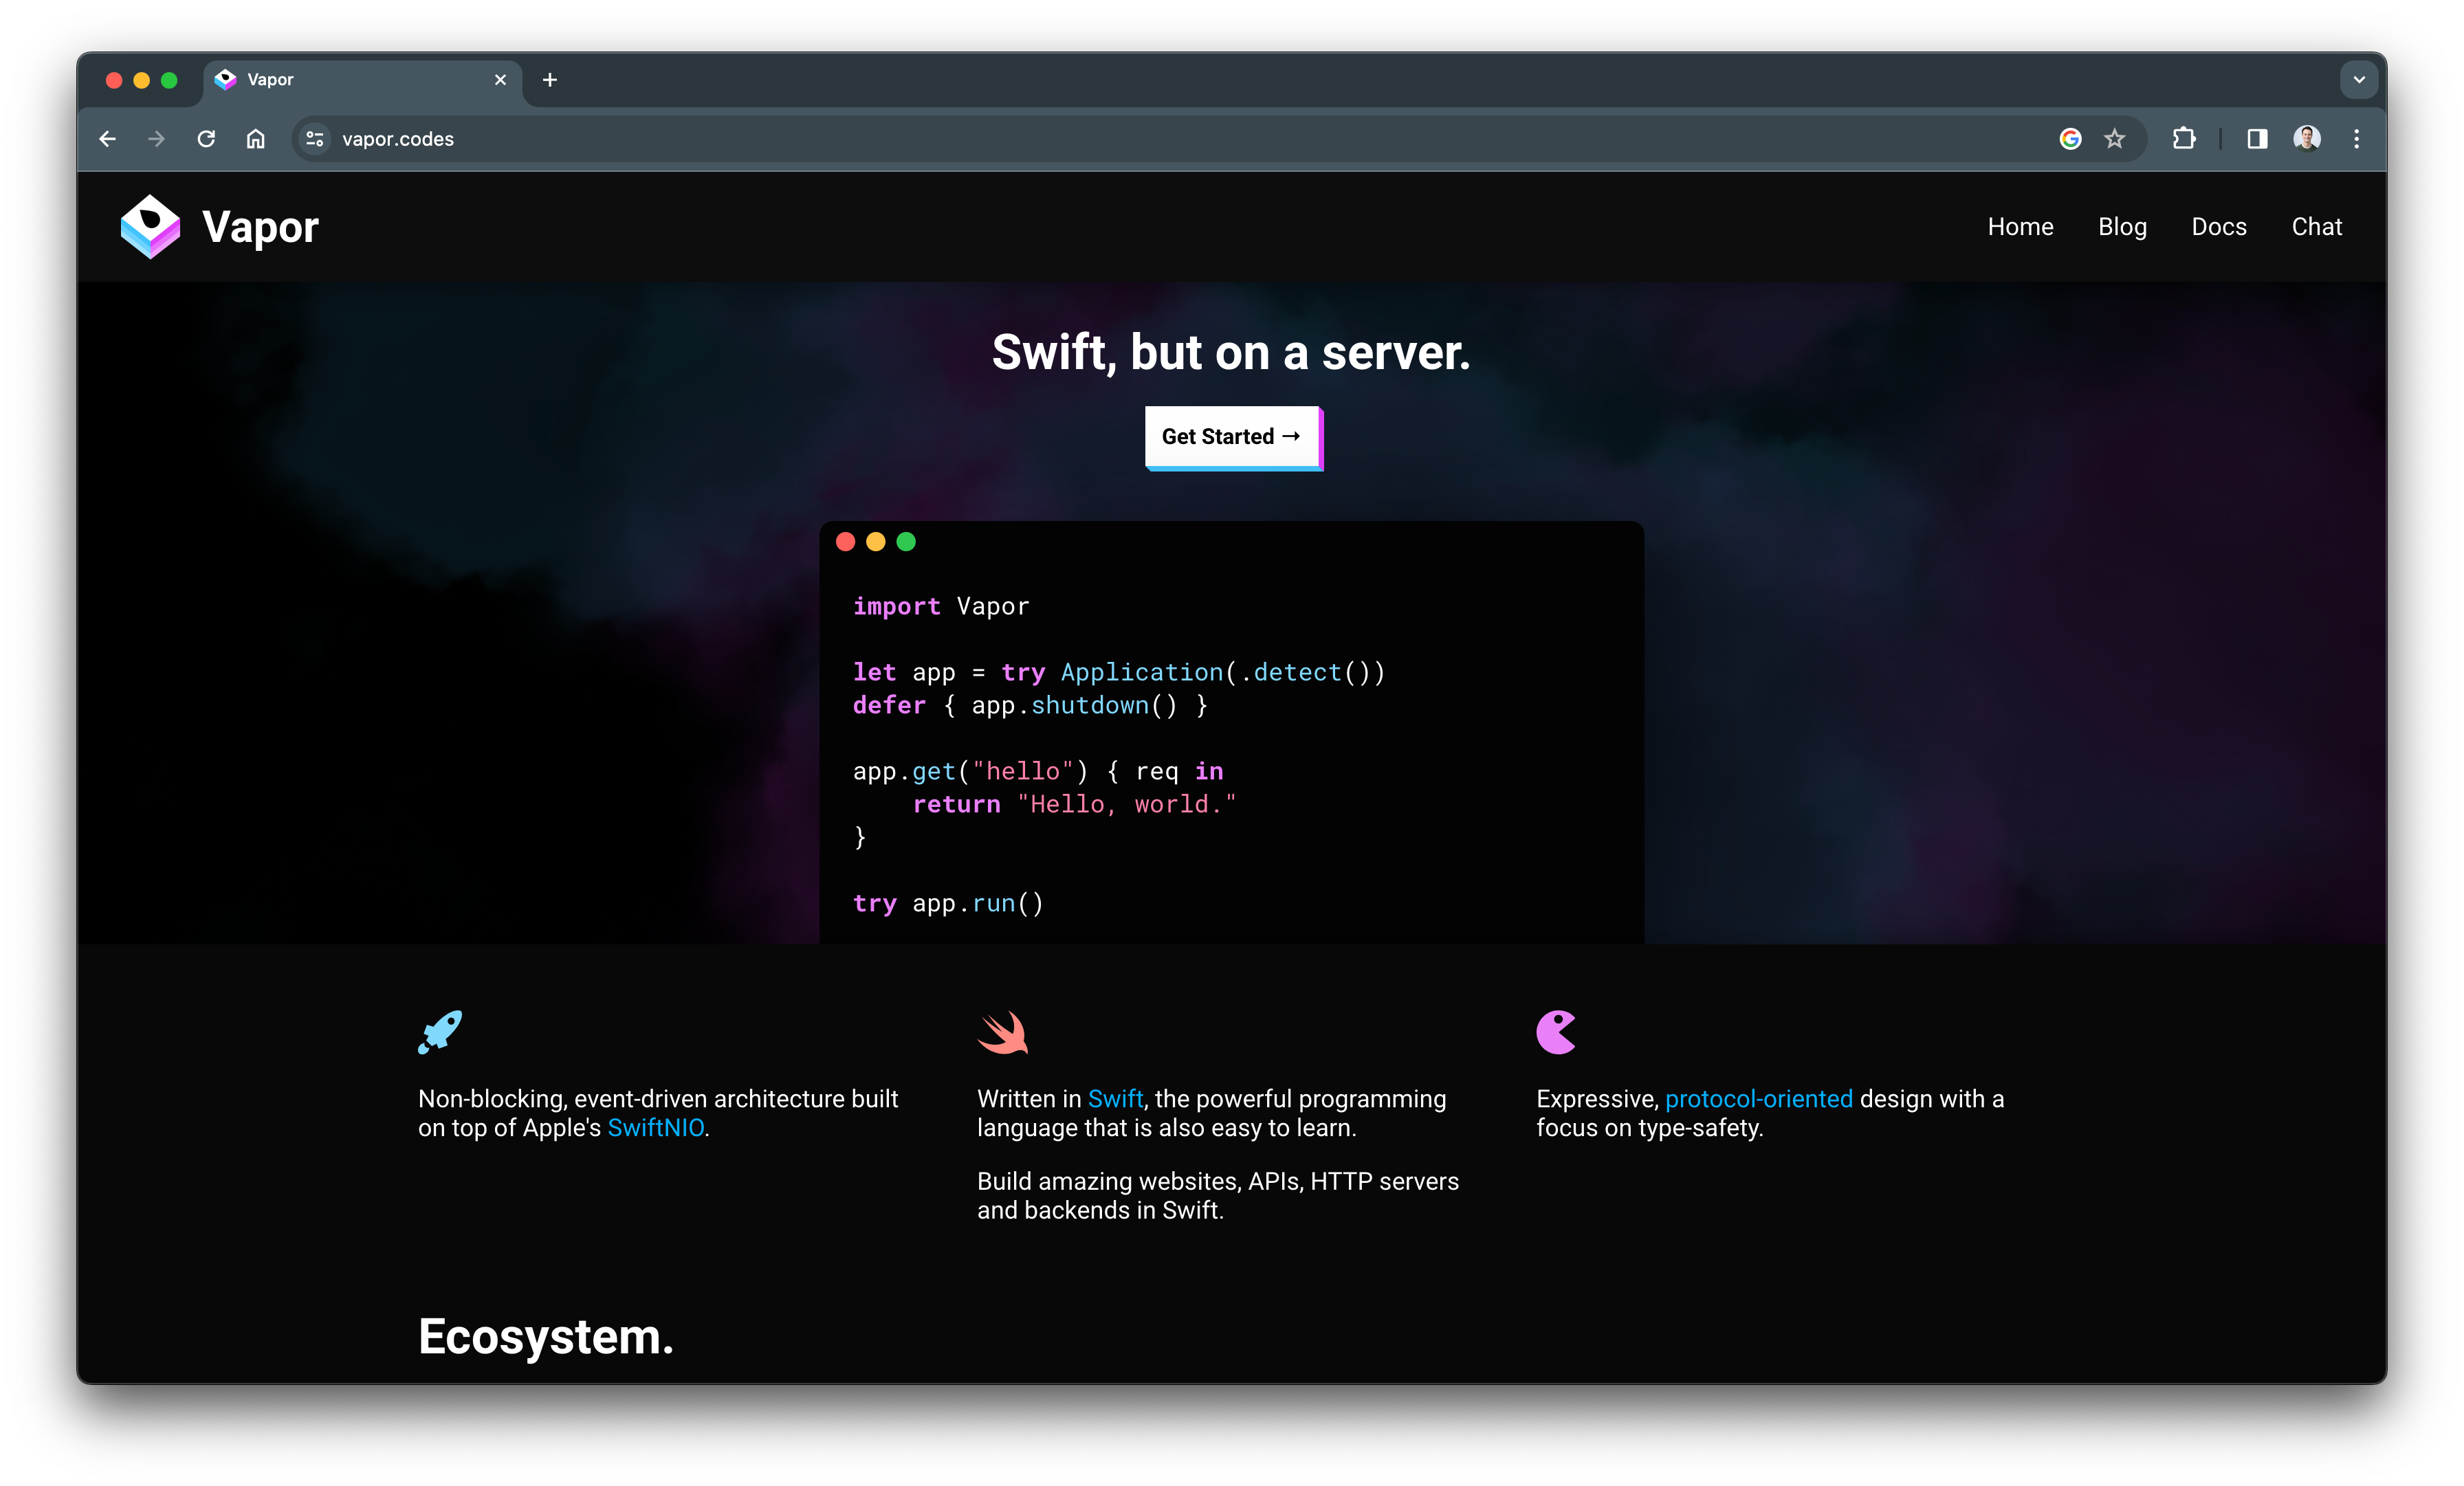Viewport: 2464px width, 1486px height.
Task: Close the Vapor tab
Action: (500, 80)
